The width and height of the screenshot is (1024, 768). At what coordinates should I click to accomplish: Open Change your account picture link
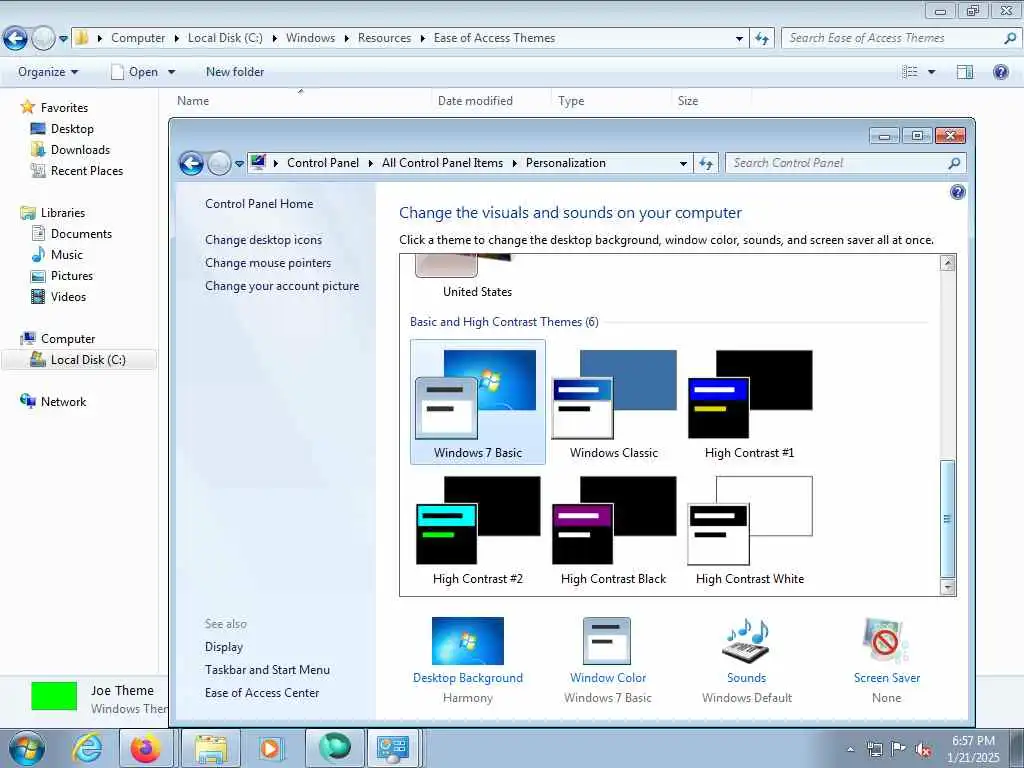tap(281, 286)
